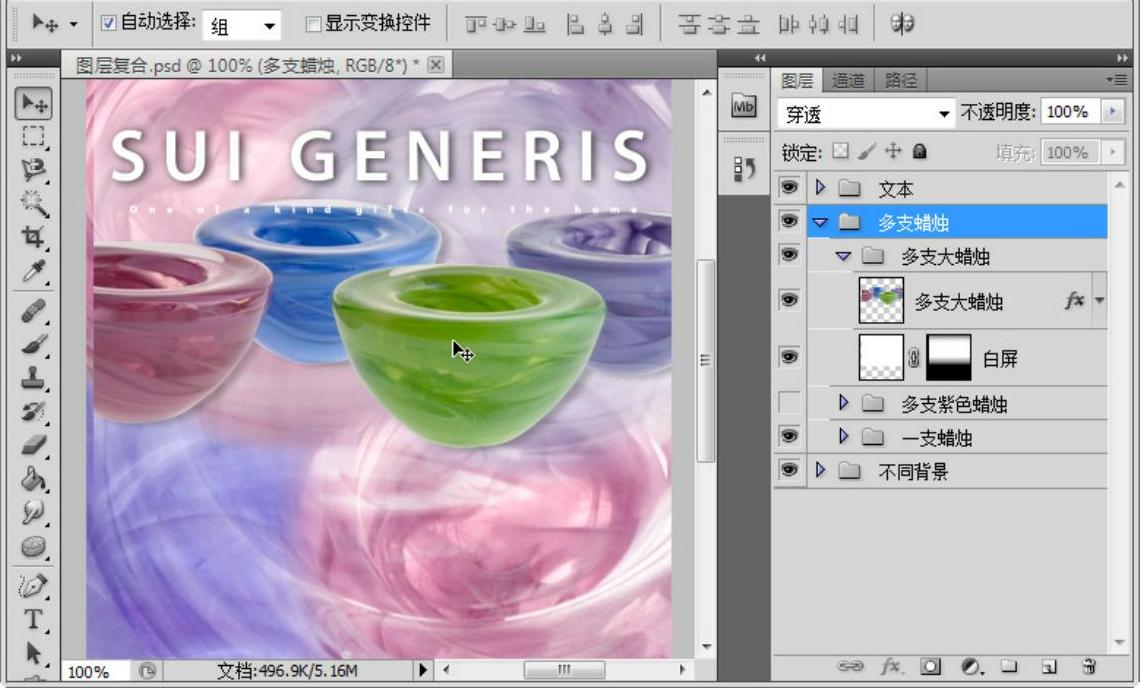Select the Horizontal Type tool
The width and height of the screenshot is (1140, 688).
(x=33, y=619)
